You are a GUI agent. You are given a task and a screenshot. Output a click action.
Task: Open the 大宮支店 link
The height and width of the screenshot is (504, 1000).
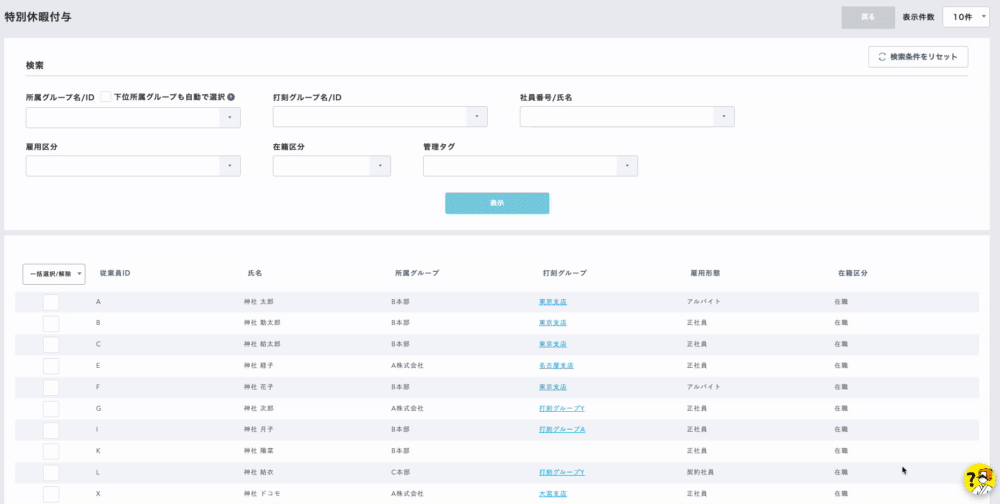(552, 494)
